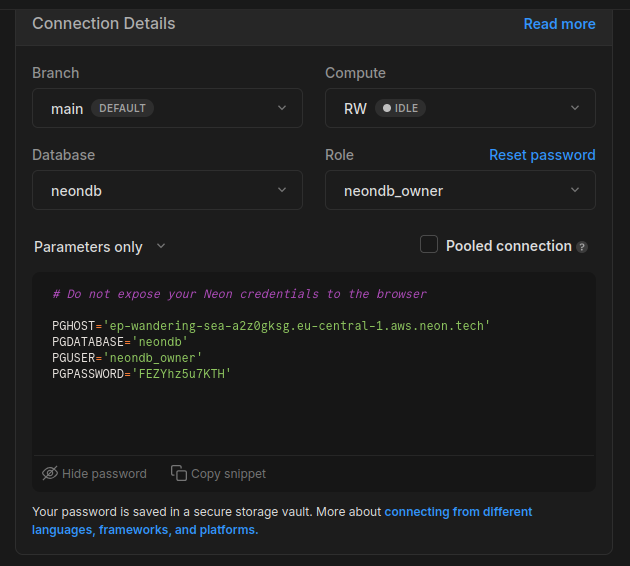Follow the connecting from different languages link
Screen dimensions: 630x566
pyautogui.click(x=458, y=512)
